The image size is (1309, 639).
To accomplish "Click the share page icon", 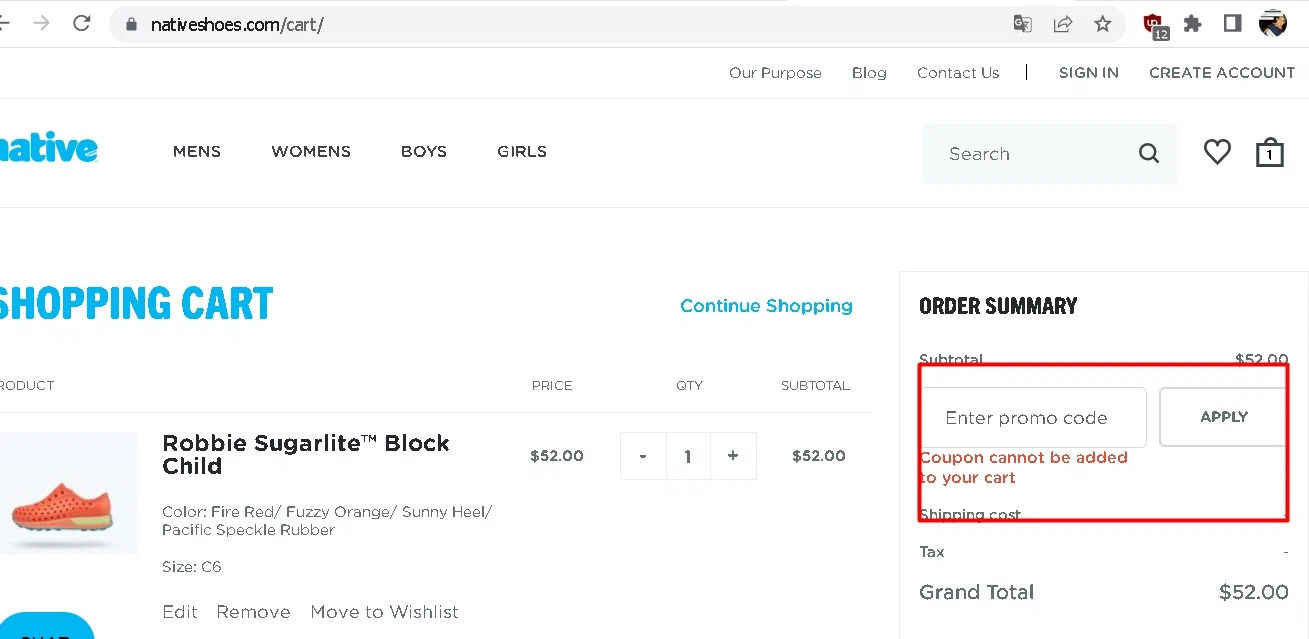I will tap(1063, 24).
